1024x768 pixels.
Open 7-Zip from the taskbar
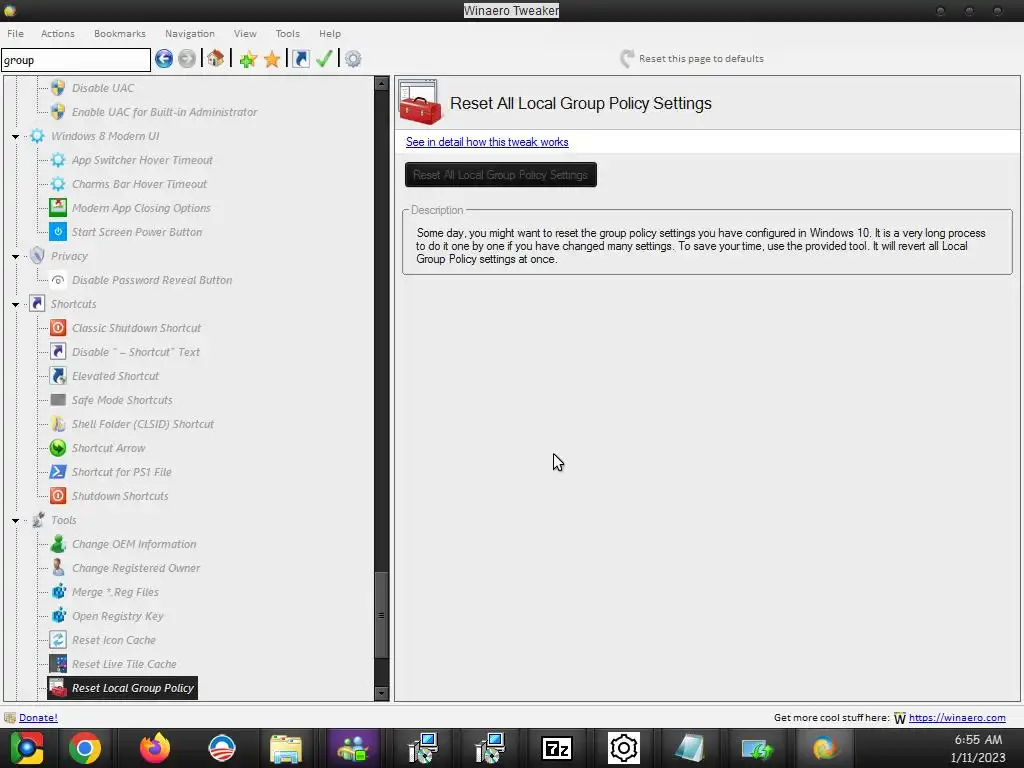coord(557,748)
